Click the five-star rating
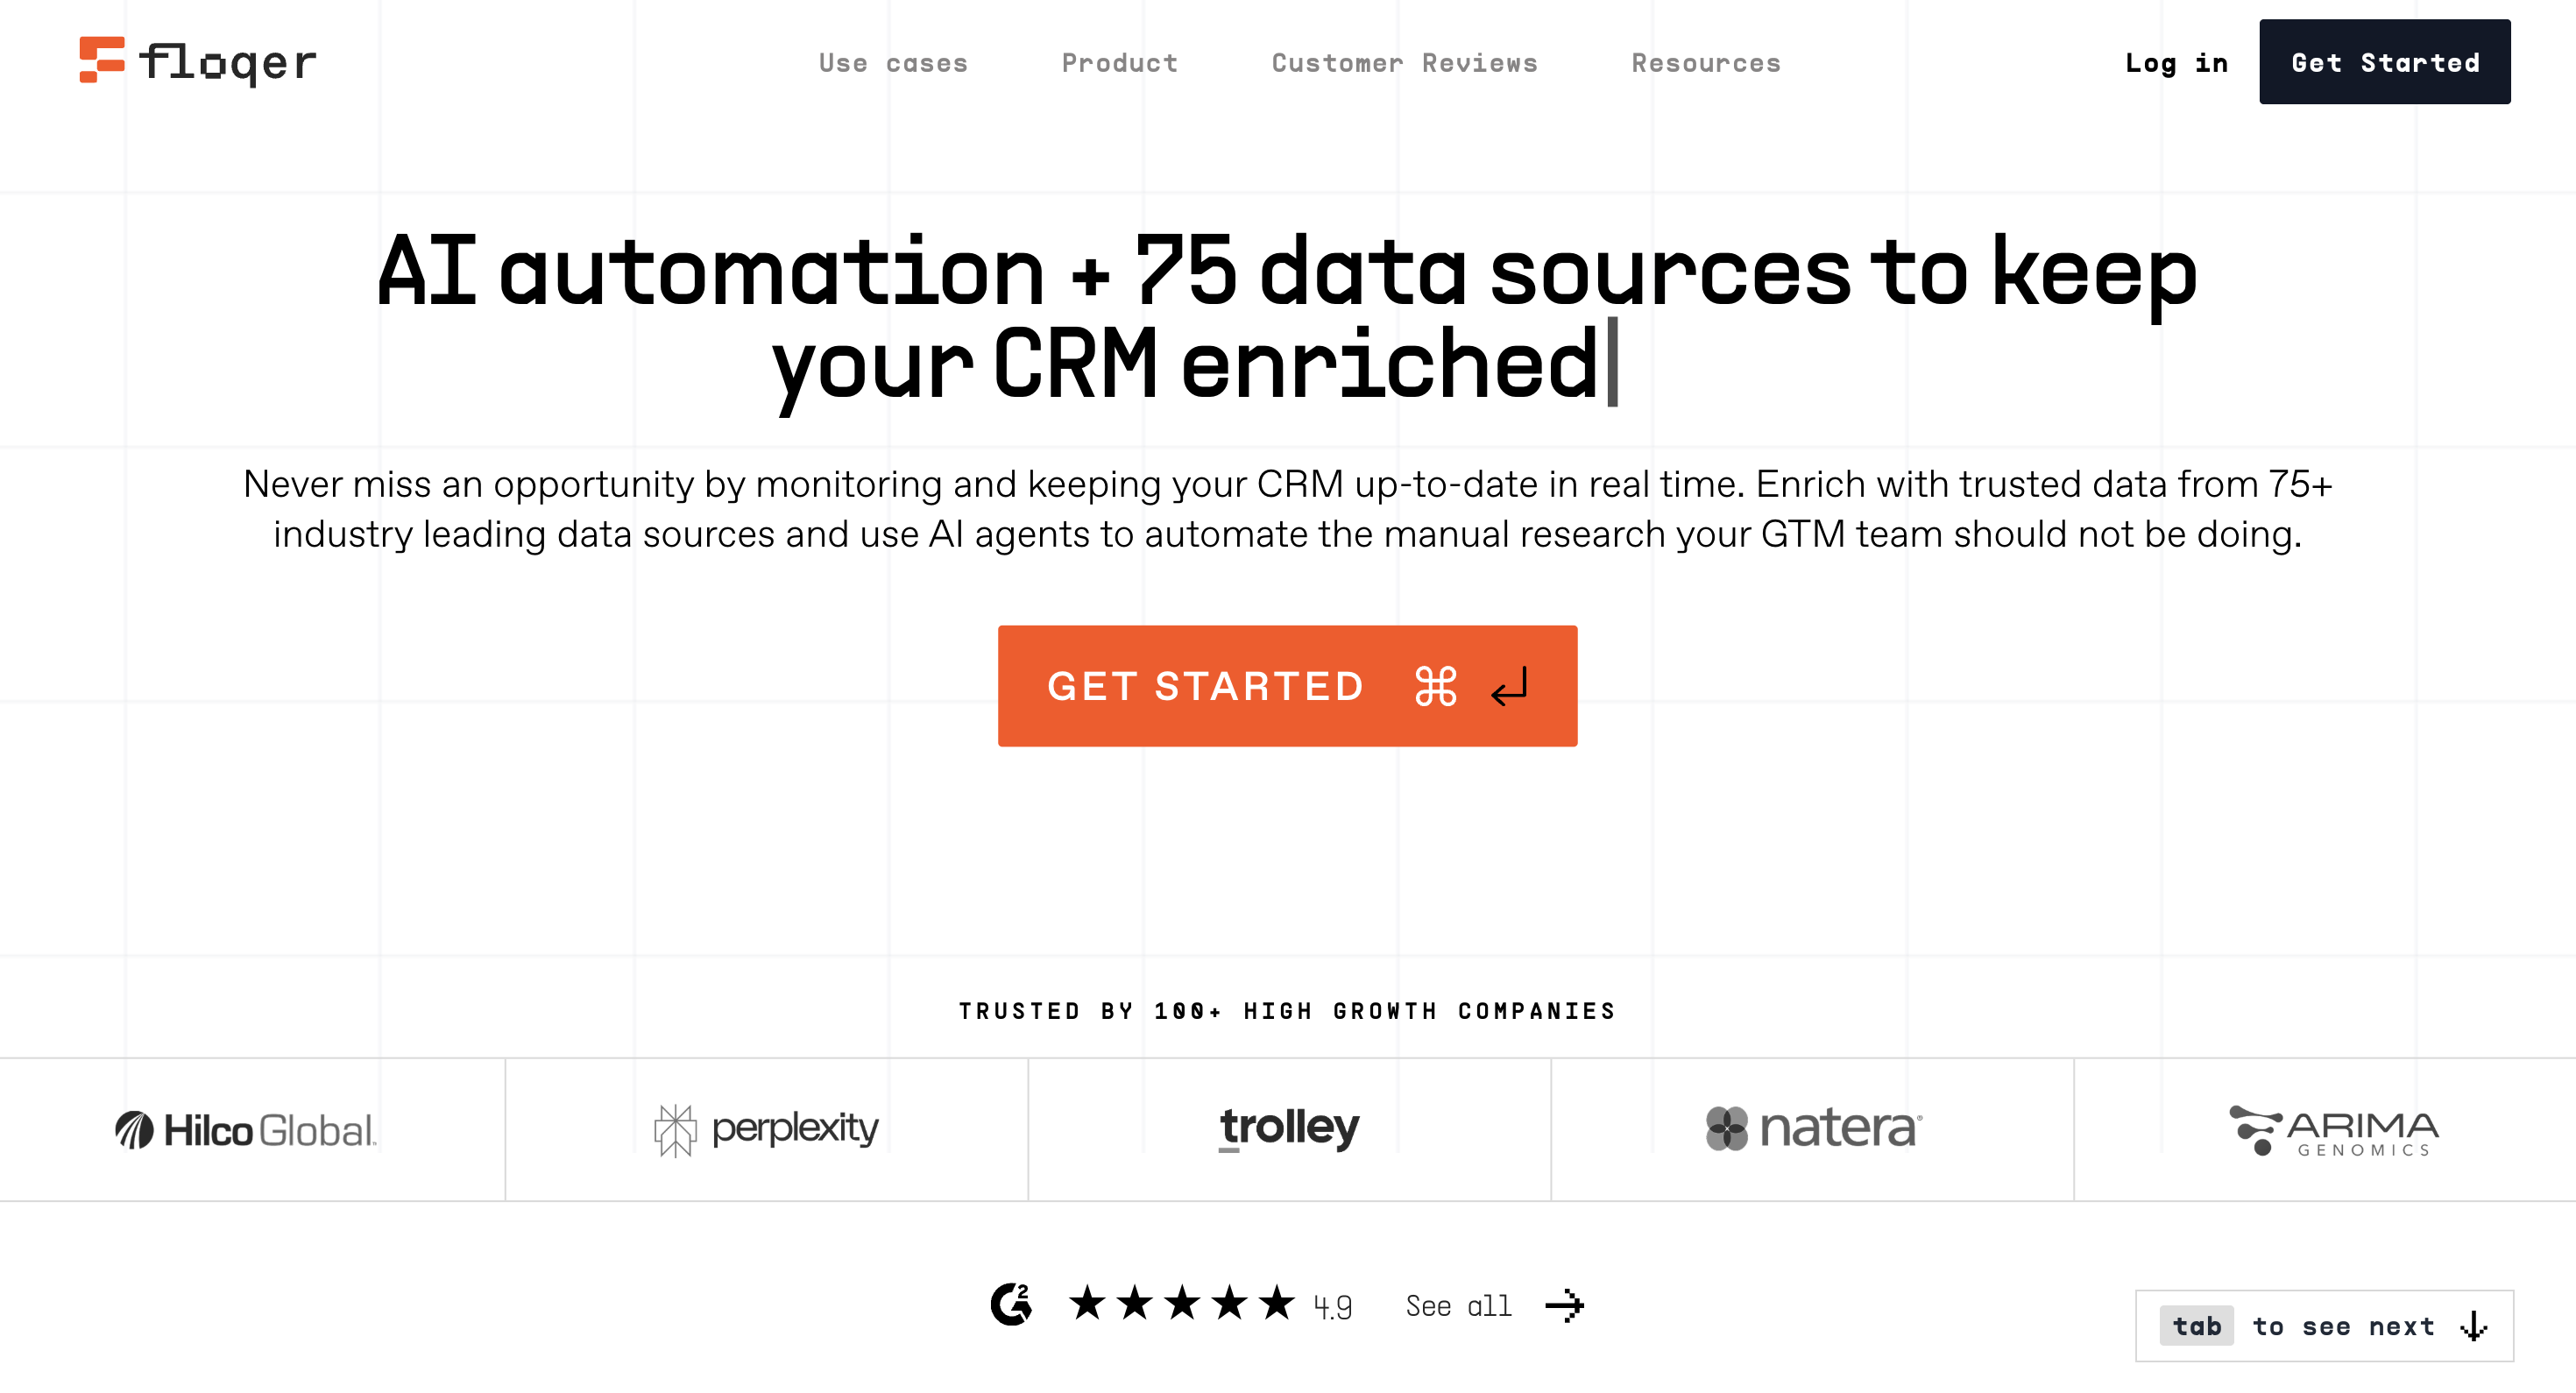The height and width of the screenshot is (1393, 2576). pyautogui.click(x=1182, y=1304)
